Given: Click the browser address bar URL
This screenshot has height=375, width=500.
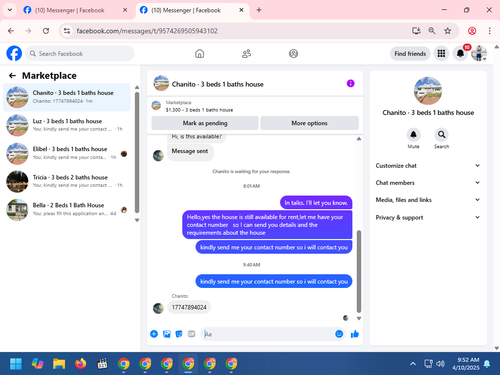Looking at the screenshot, I should coord(147,31).
